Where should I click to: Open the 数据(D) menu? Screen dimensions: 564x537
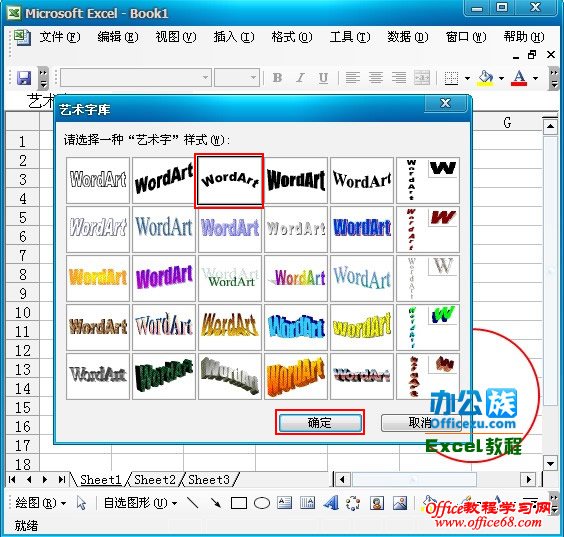408,37
